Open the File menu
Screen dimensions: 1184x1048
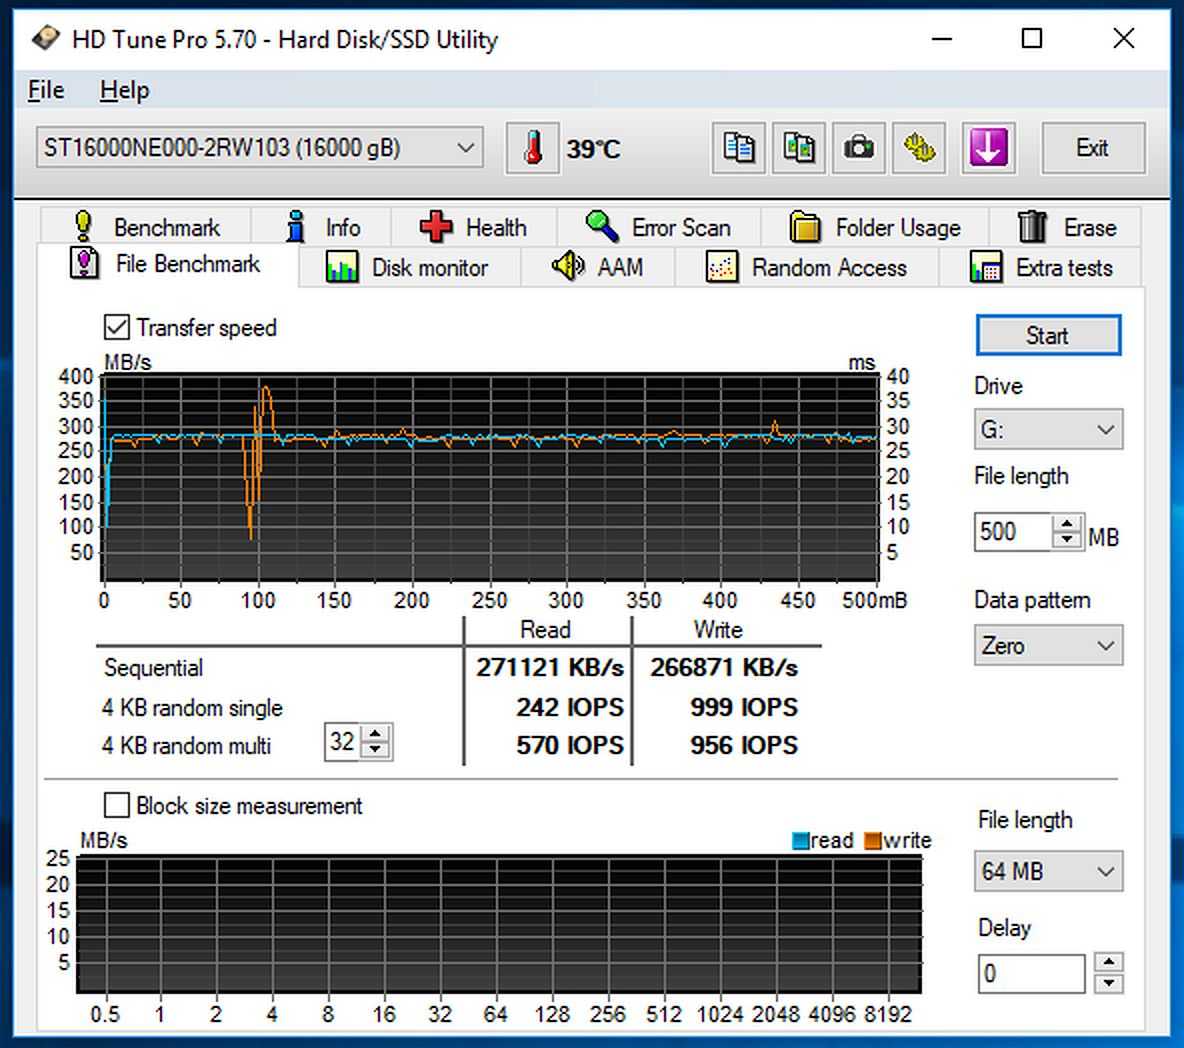tap(46, 90)
